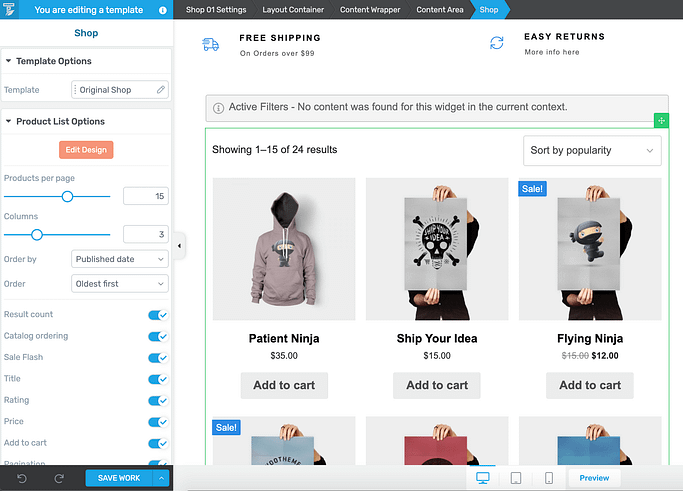
Task: Switch to desktop preview icon
Action: point(483,478)
